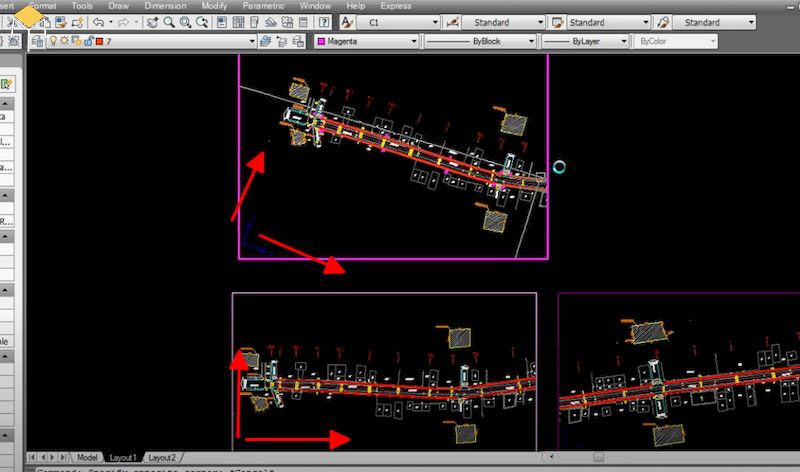Jump to first layout tab arrow

tap(32, 457)
